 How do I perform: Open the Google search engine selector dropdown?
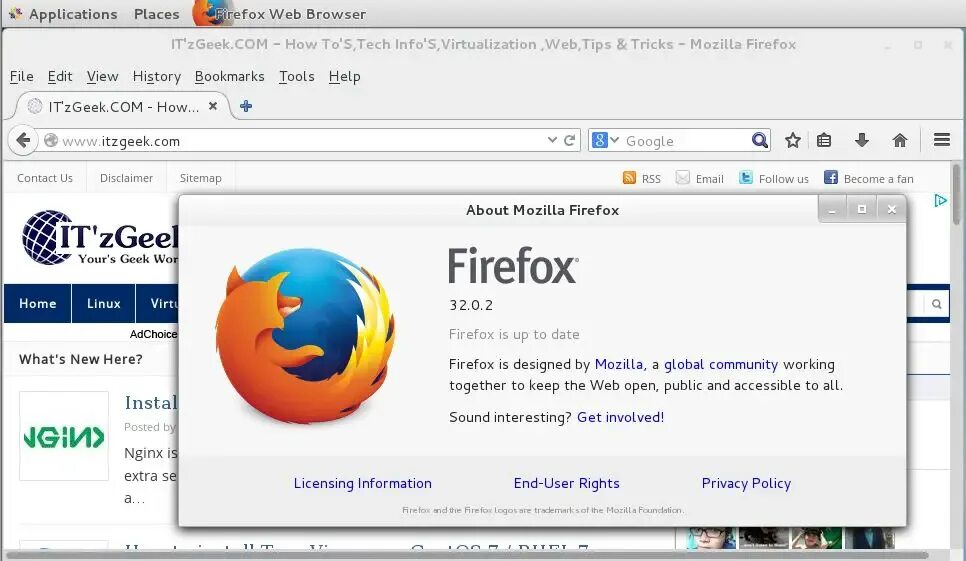click(x=606, y=140)
